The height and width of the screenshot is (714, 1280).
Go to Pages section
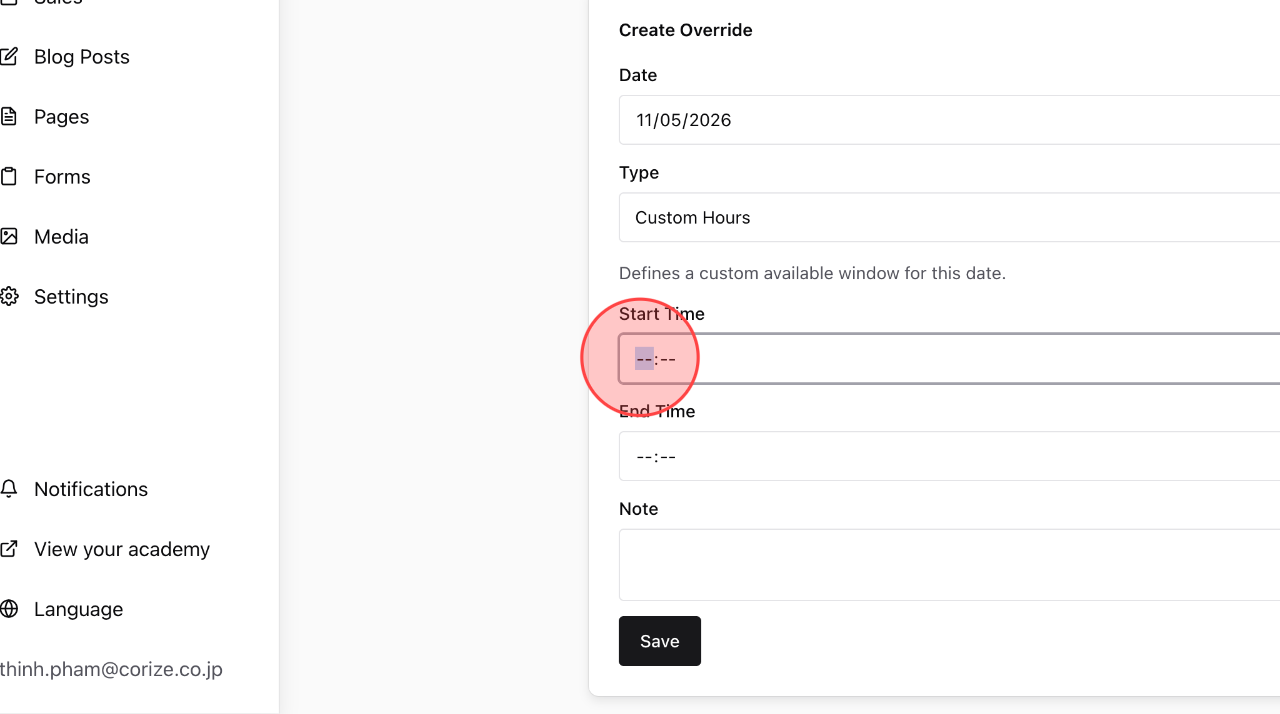click(61, 117)
